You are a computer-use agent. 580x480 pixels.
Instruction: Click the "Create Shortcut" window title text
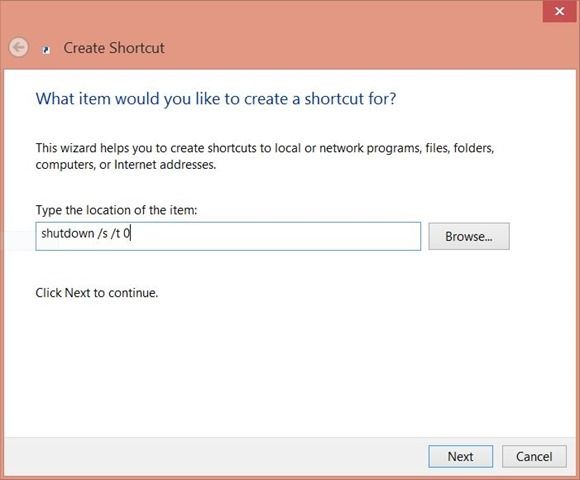[x=114, y=48]
